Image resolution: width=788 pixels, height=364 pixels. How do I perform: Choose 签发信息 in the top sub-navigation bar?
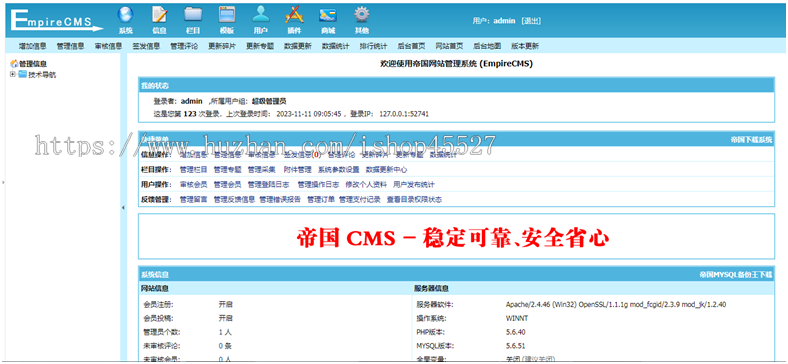coord(146,46)
